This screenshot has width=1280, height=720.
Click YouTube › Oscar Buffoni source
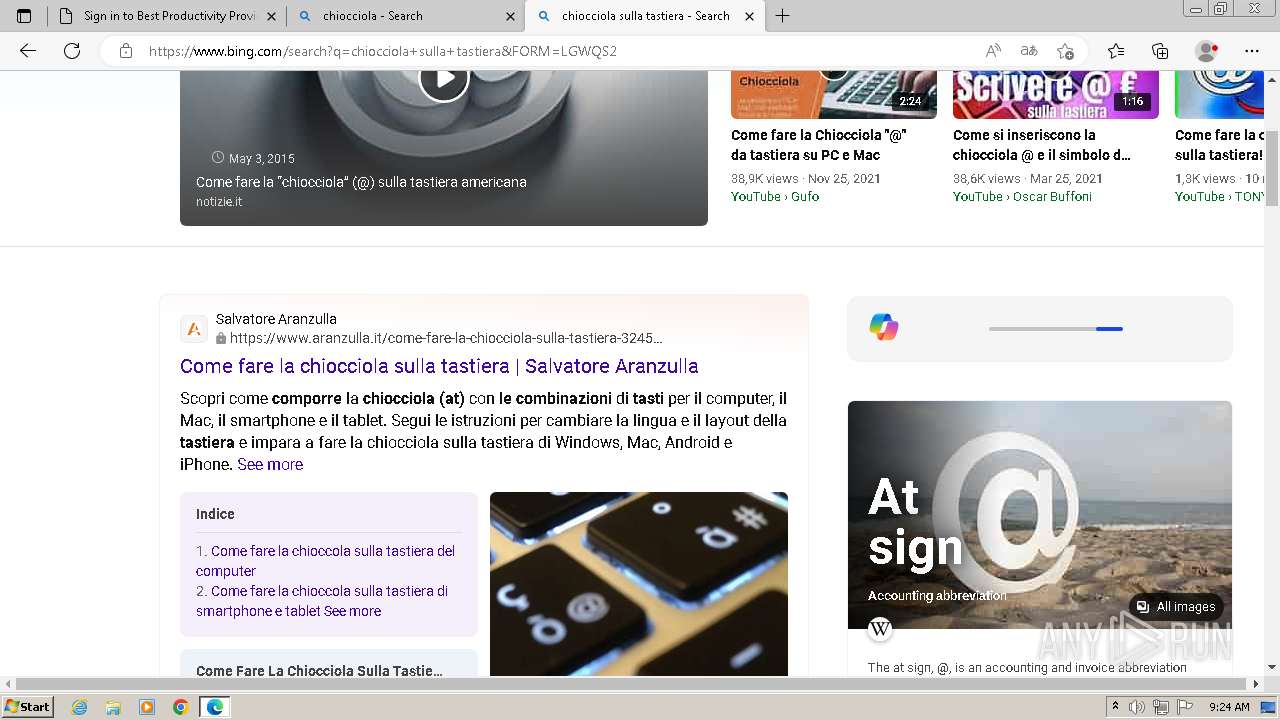tap(1022, 196)
